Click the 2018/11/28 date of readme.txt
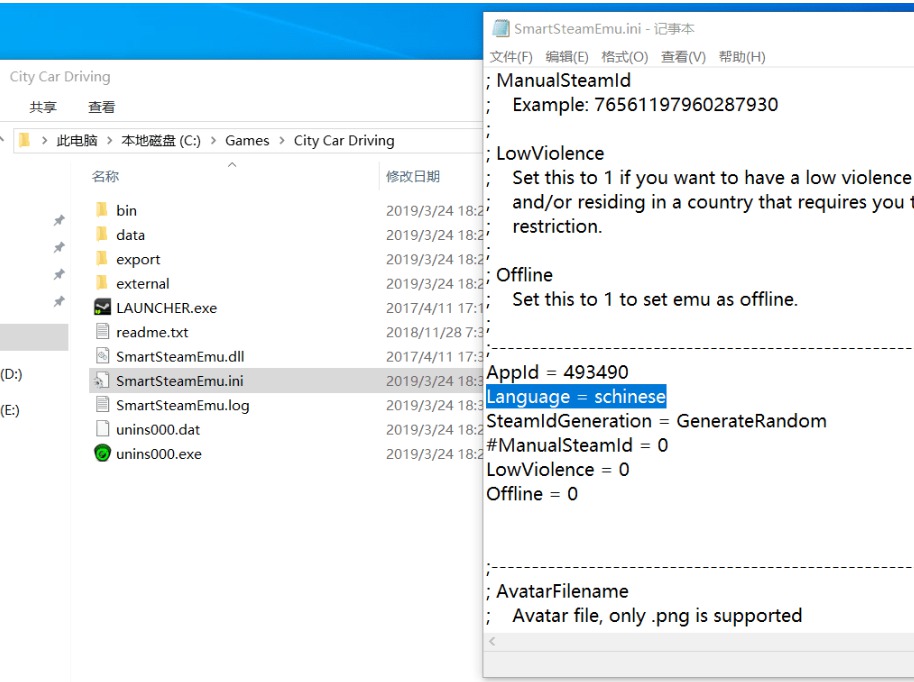 [x=434, y=332]
